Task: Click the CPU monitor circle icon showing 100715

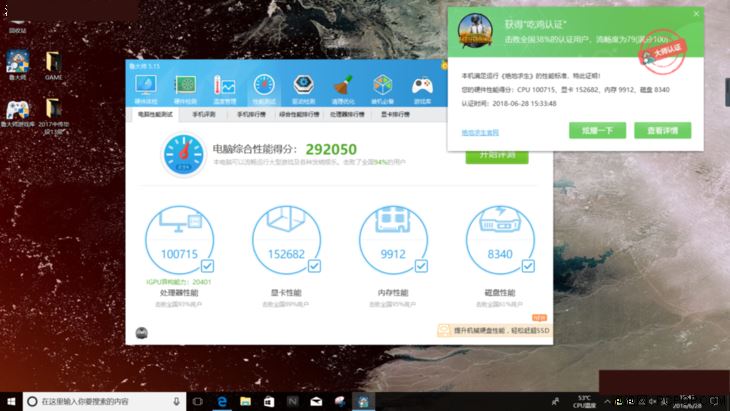Action: [x=180, y=240]
